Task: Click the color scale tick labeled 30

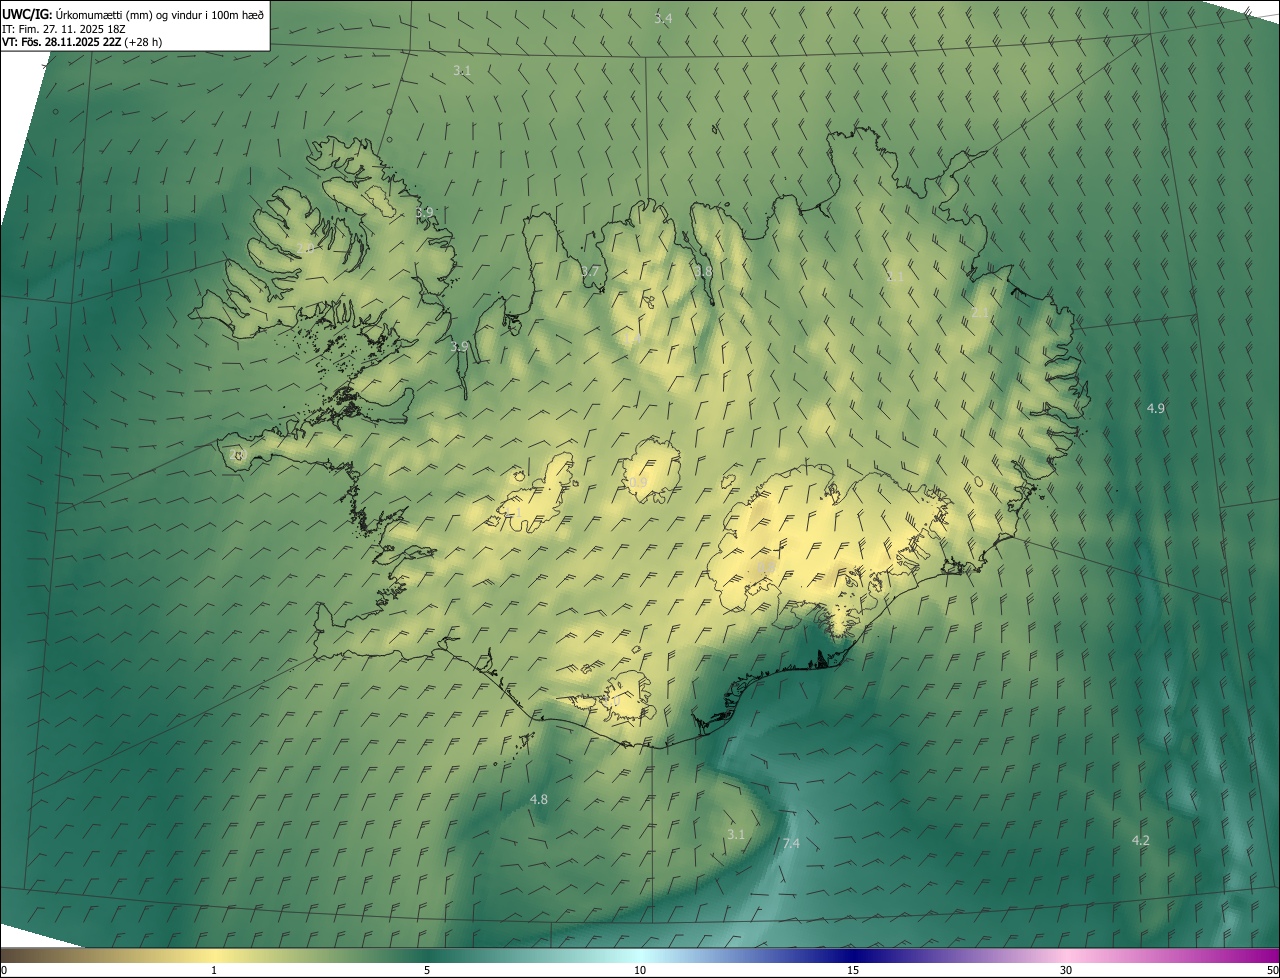Action: (1066, 970)
